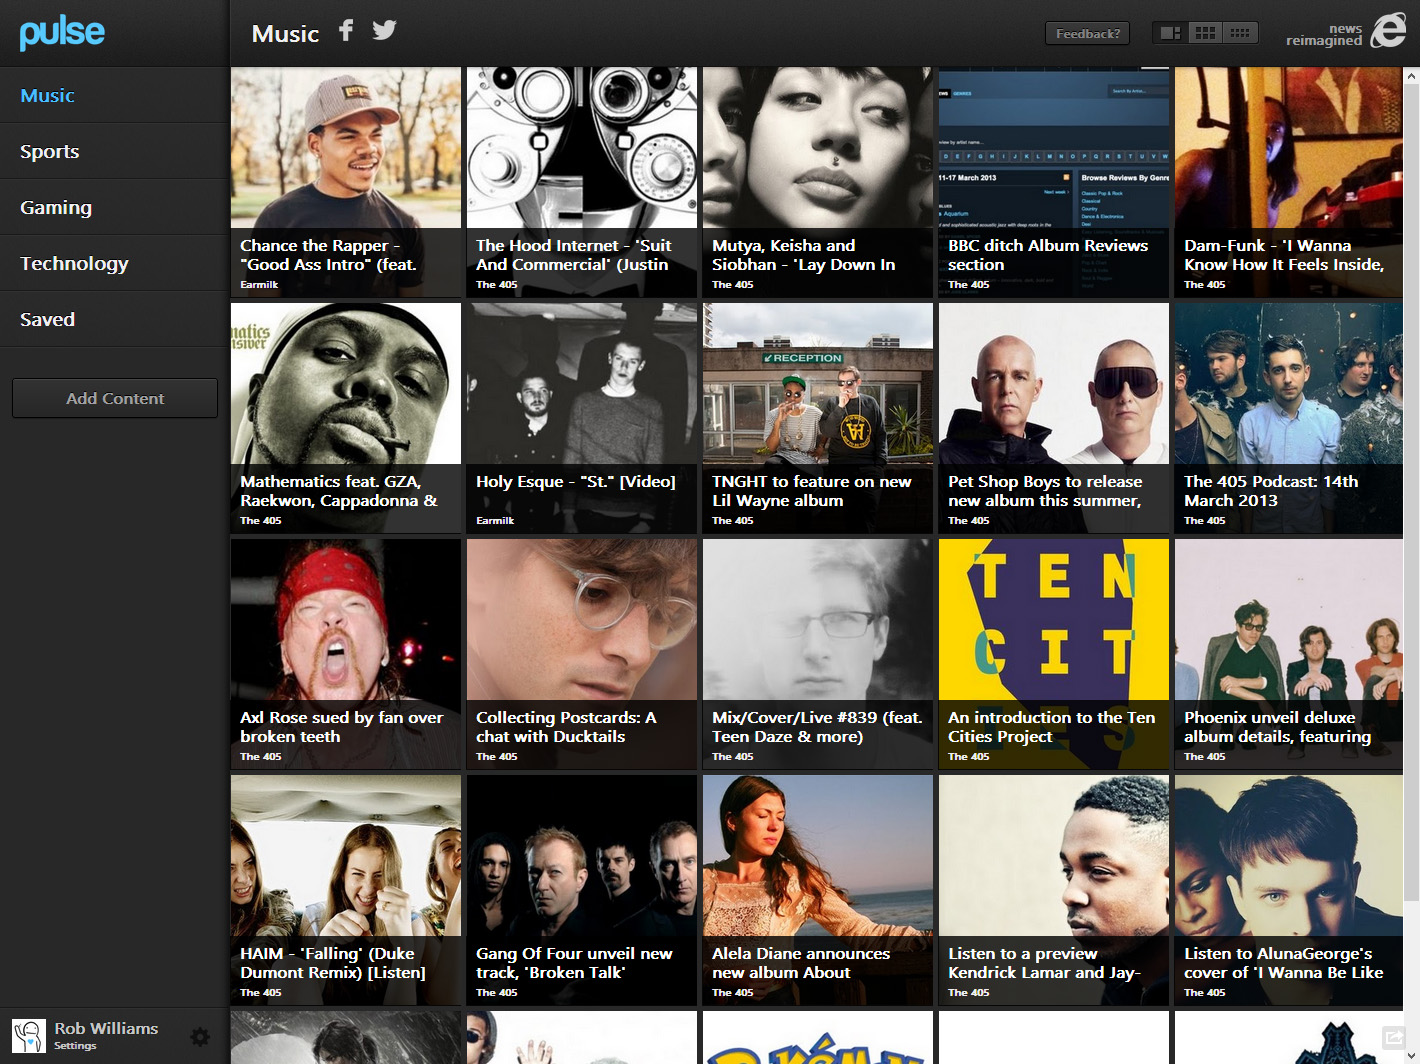Open the settings gear next to Rob Williams

point(200,1037)
